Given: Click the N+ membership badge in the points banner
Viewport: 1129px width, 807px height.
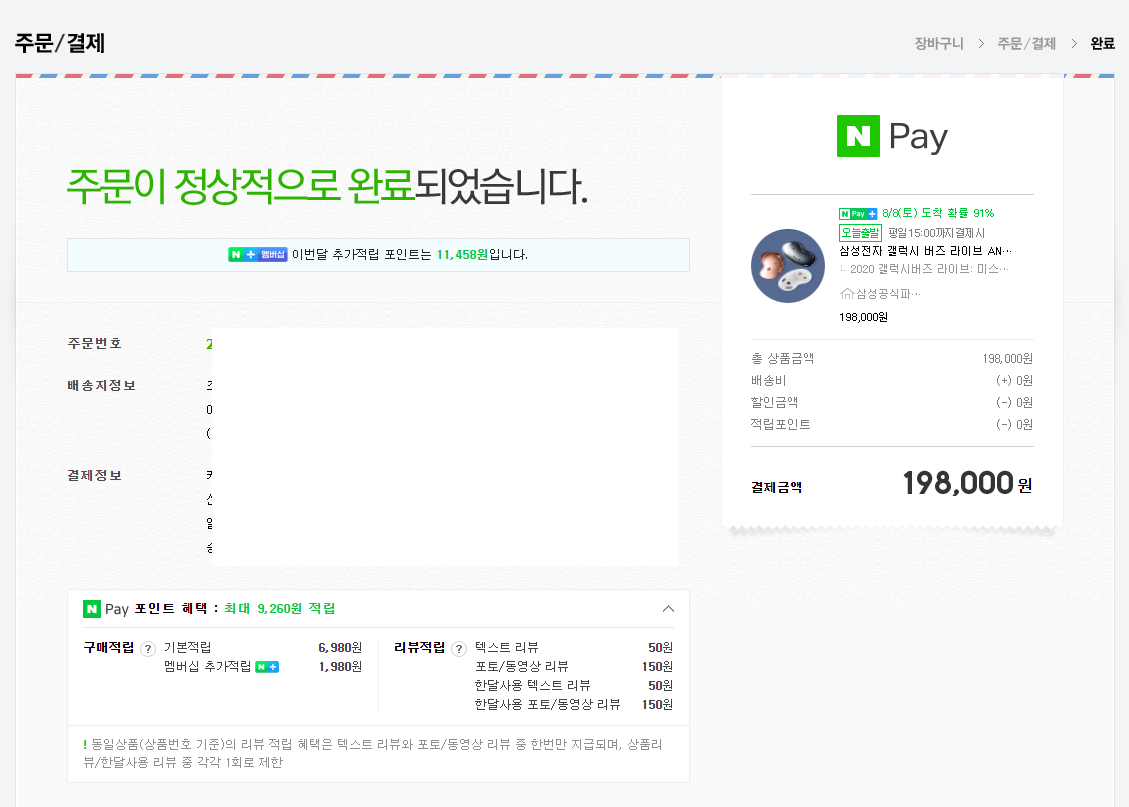Looking at the screenshot, I should (258, 254).
